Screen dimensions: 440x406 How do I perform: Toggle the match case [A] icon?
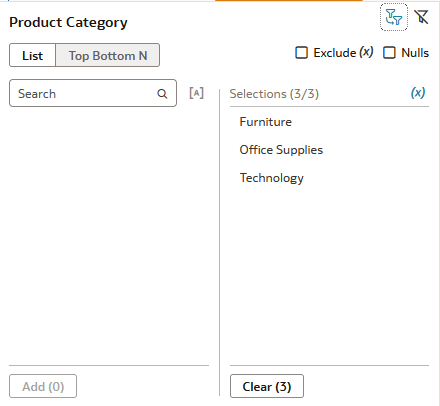(196, 93)
